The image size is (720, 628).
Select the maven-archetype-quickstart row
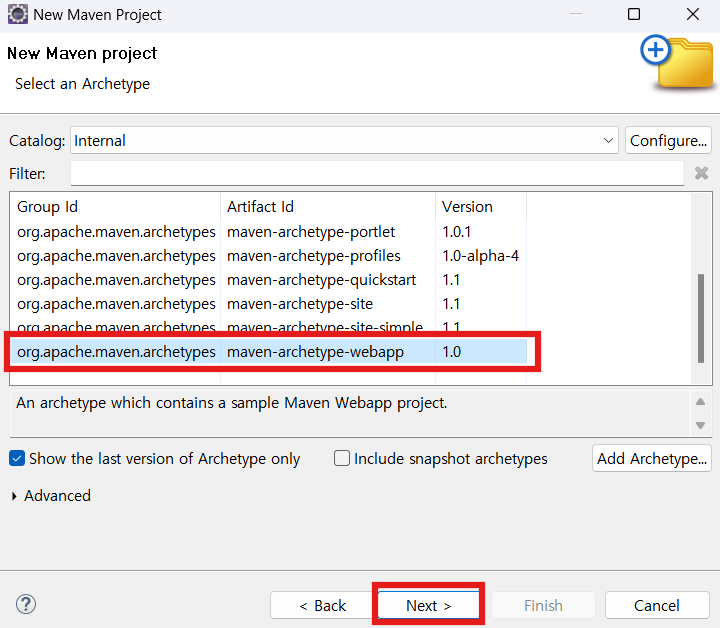point(269,280)
